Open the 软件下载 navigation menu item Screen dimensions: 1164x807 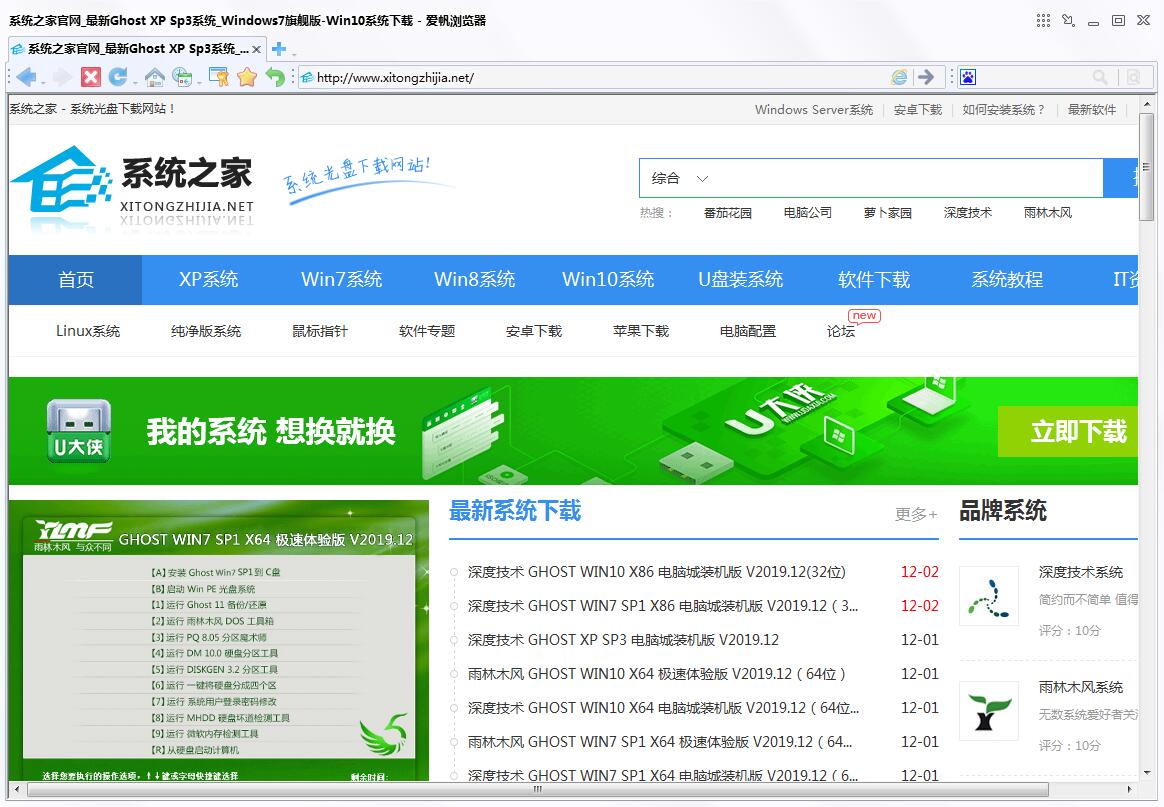click(x=874, y=280)
